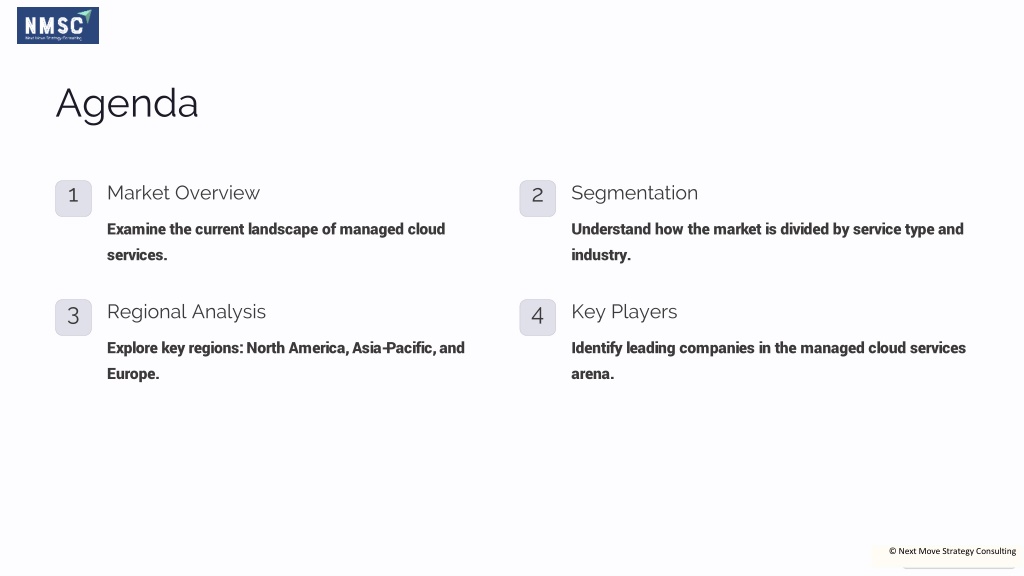
Task: Click the 'Examine the current landscape' description
Action: [x=276, y=242]
